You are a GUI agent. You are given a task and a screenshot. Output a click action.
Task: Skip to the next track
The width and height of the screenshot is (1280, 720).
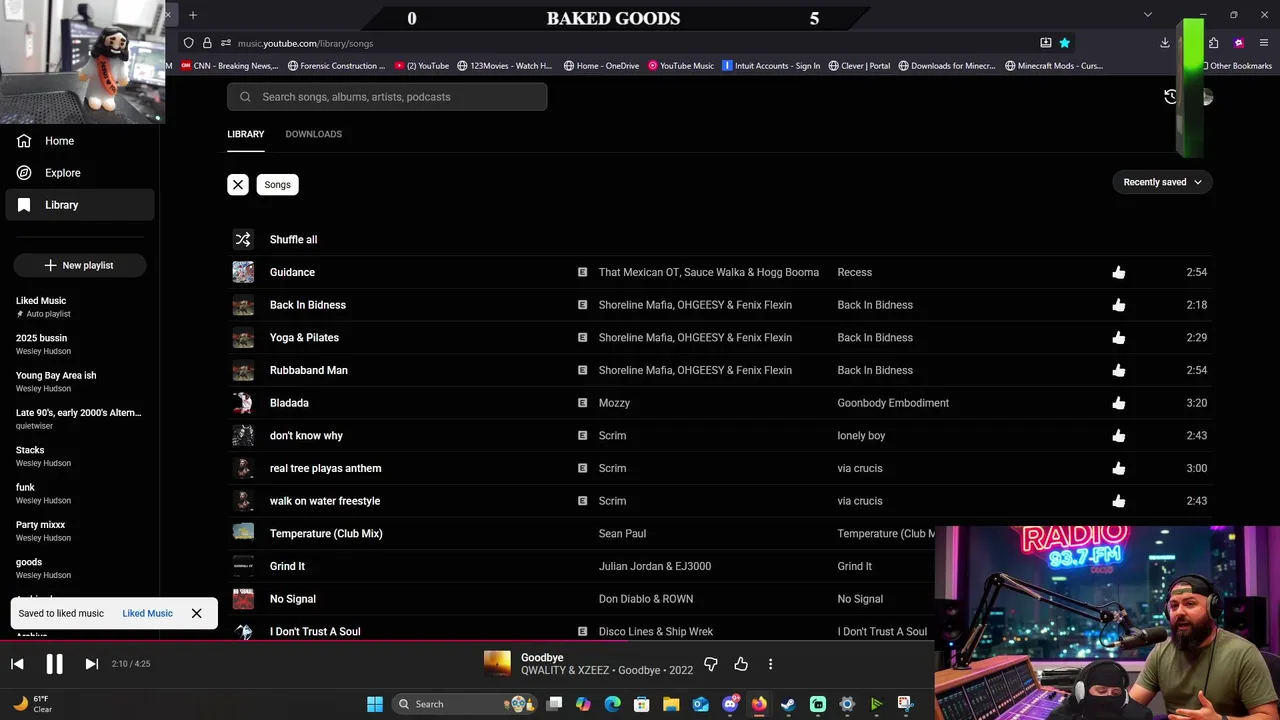pyautogui.click(x=91, y=664)
